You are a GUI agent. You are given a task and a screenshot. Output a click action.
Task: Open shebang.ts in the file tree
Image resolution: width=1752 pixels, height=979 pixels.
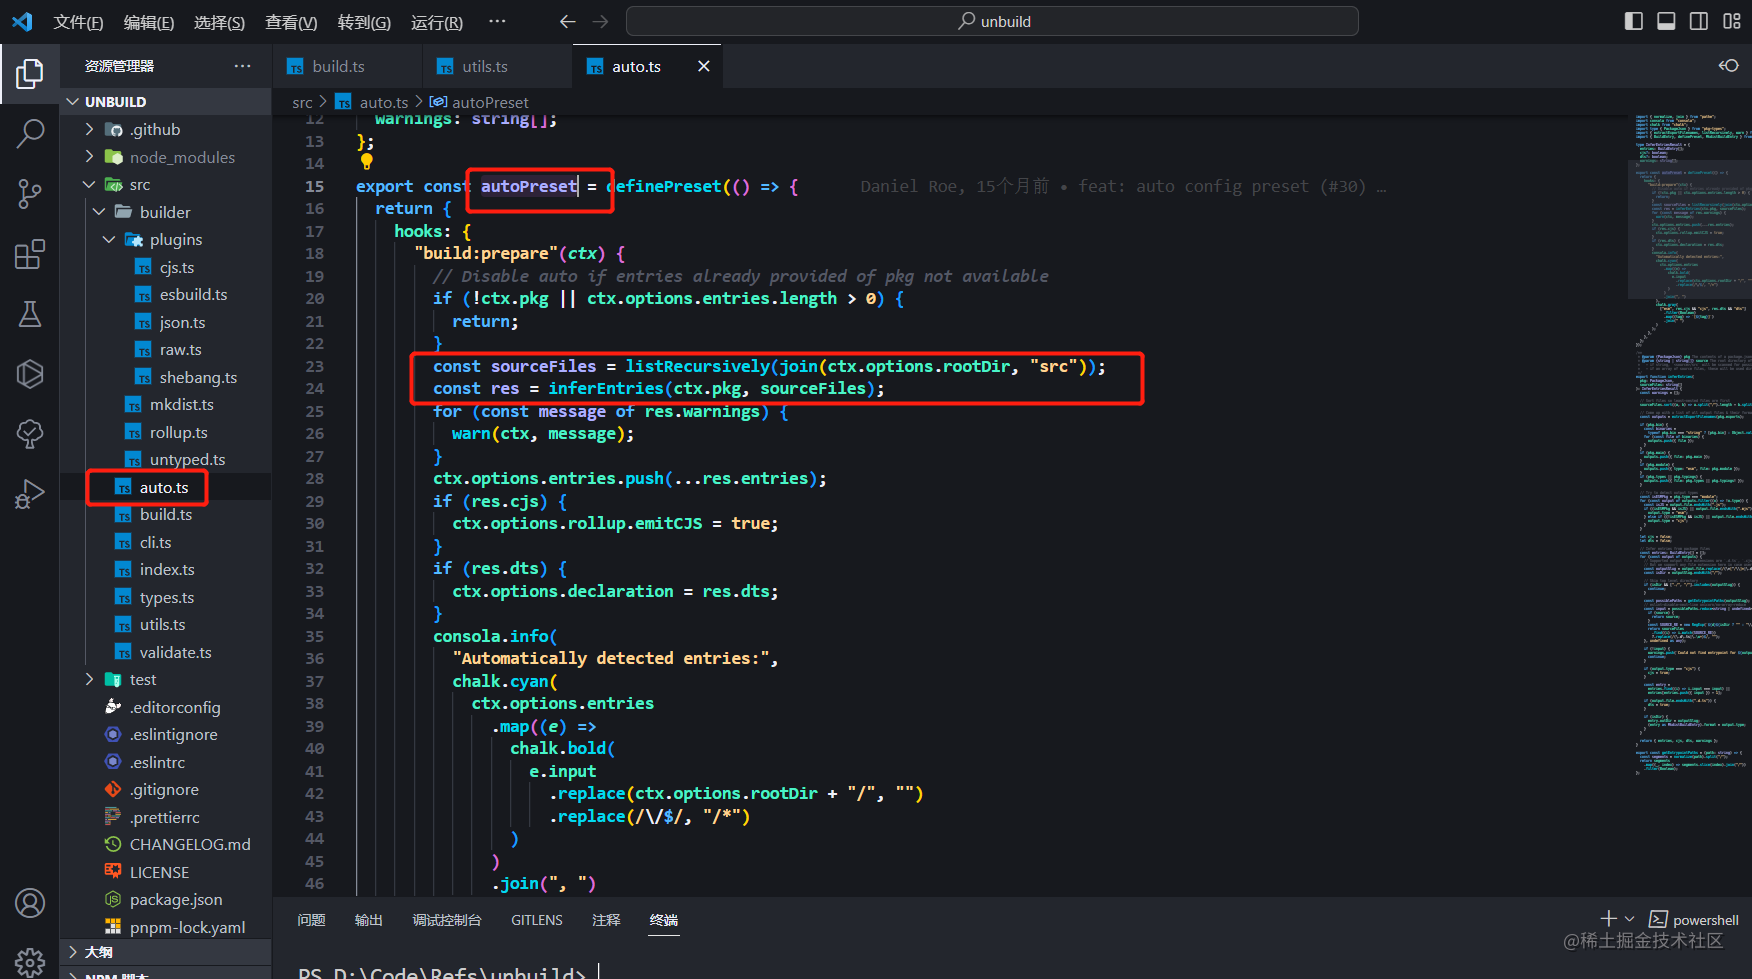tap(166, 377)
